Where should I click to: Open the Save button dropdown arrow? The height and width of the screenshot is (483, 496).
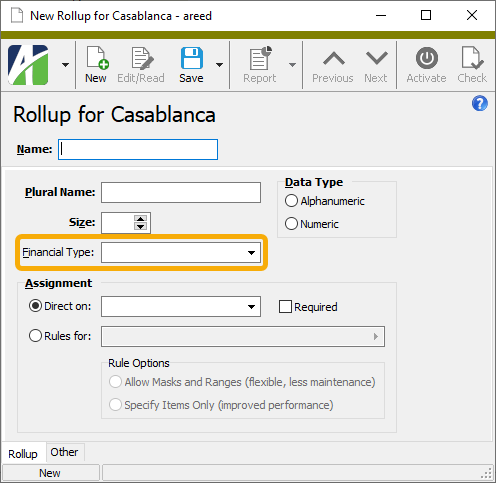pos(219,65)
